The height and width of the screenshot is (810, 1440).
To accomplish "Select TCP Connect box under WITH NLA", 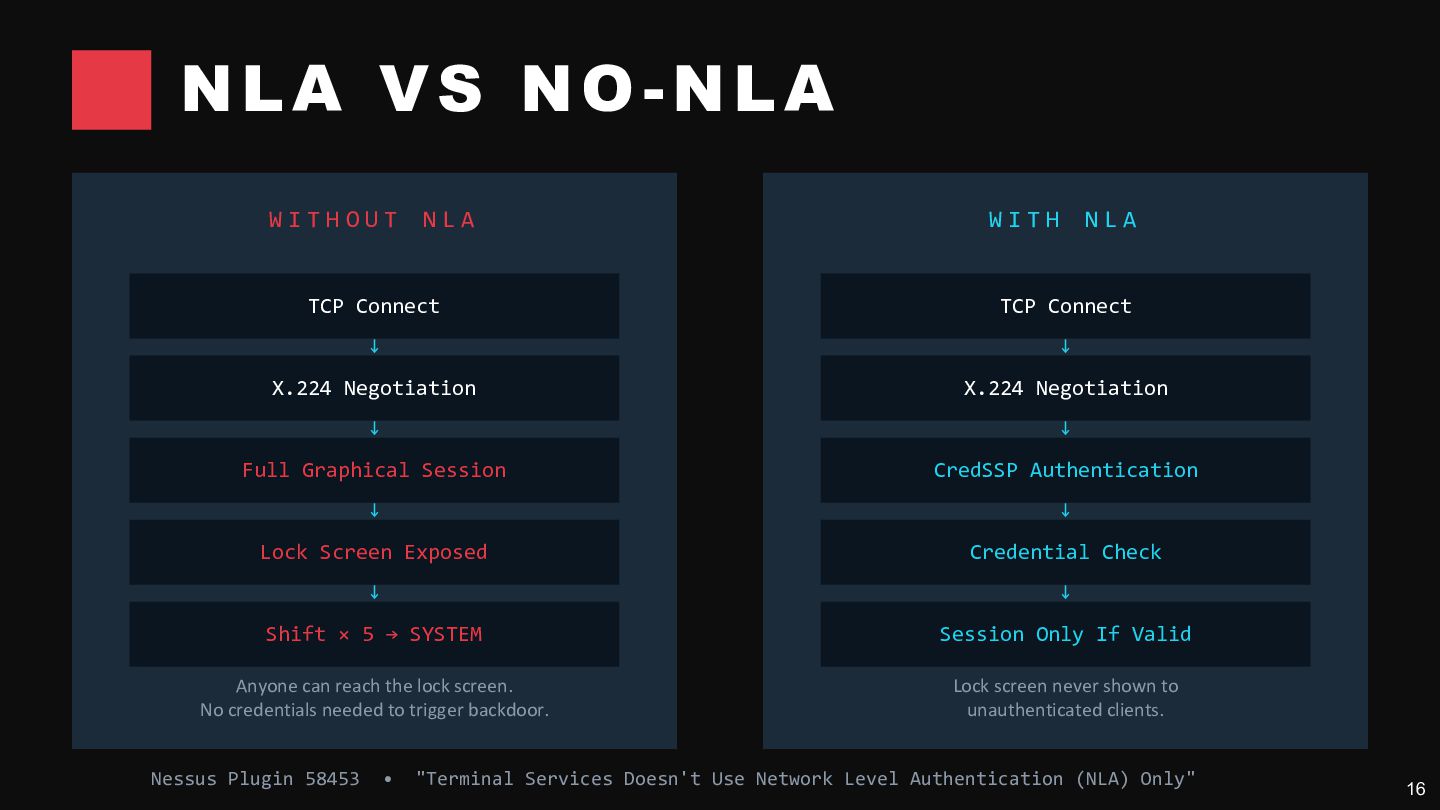I will pos(1065,306).
